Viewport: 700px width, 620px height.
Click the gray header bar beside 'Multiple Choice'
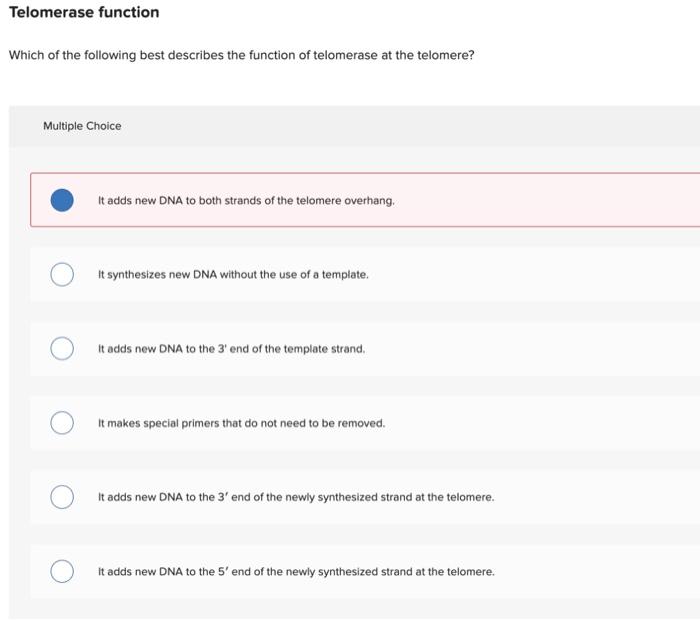(x=402, y=126)
